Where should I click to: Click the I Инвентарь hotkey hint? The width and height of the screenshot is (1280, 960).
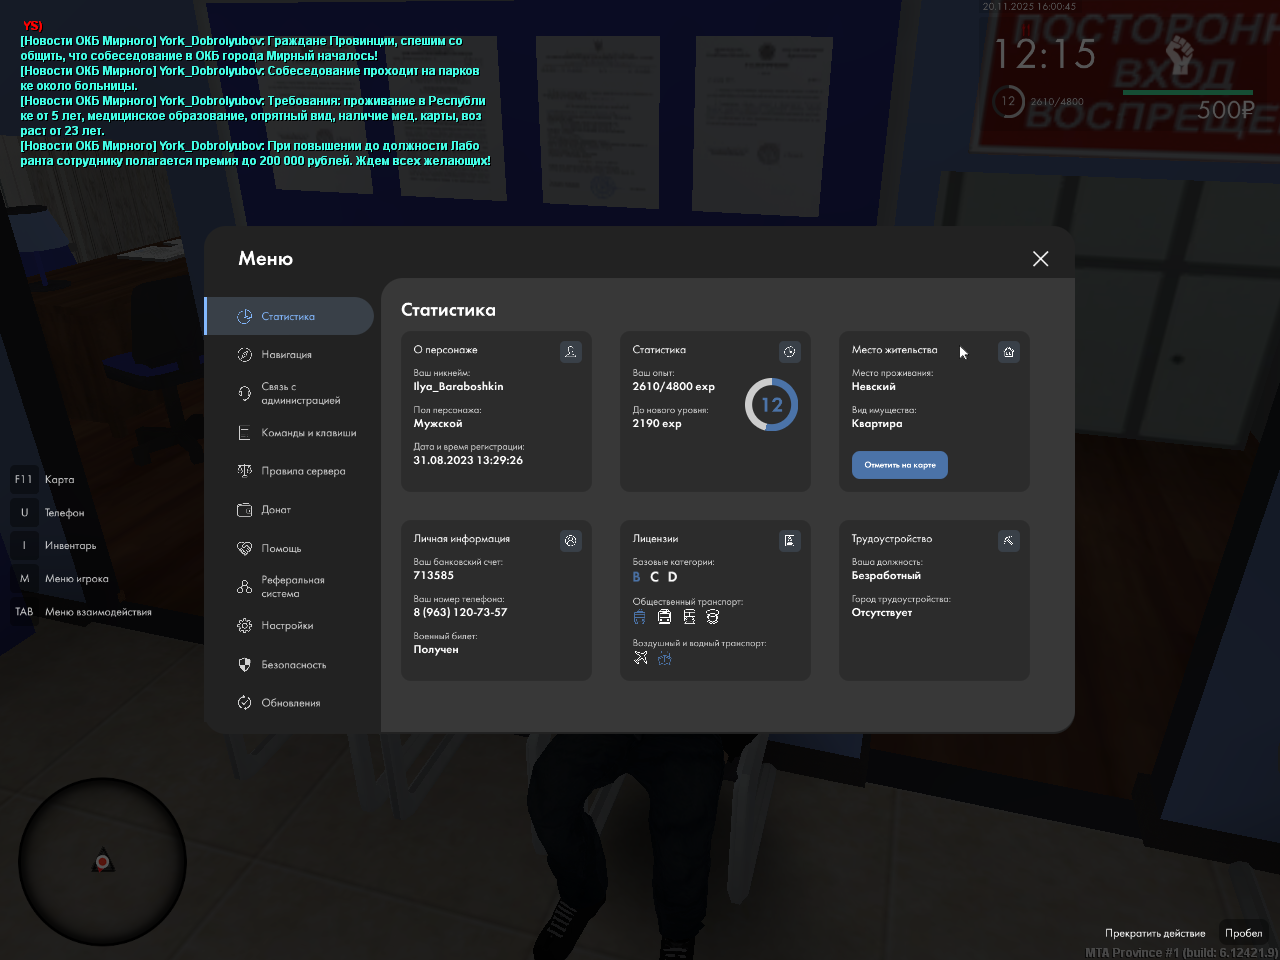pyautogui.click(x=55, y=546)
